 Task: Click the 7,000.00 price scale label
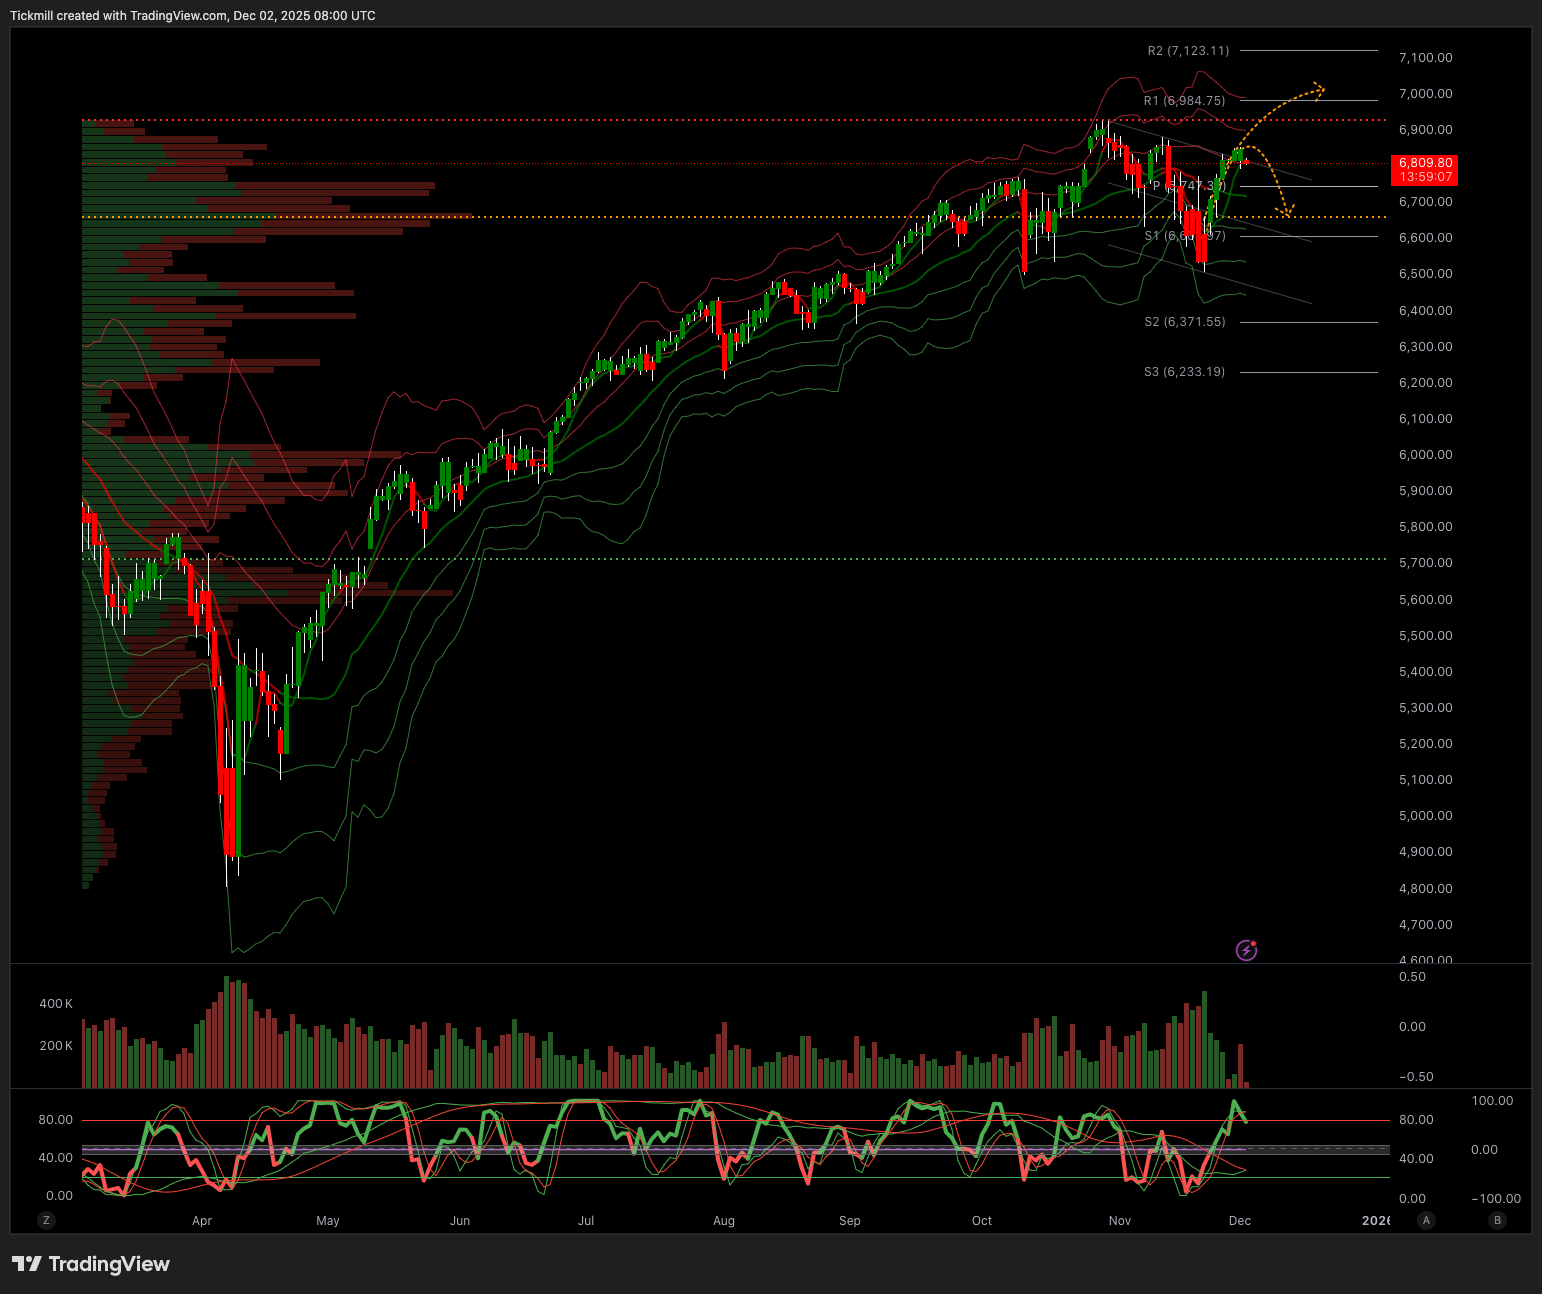(x=1425, y=94)
